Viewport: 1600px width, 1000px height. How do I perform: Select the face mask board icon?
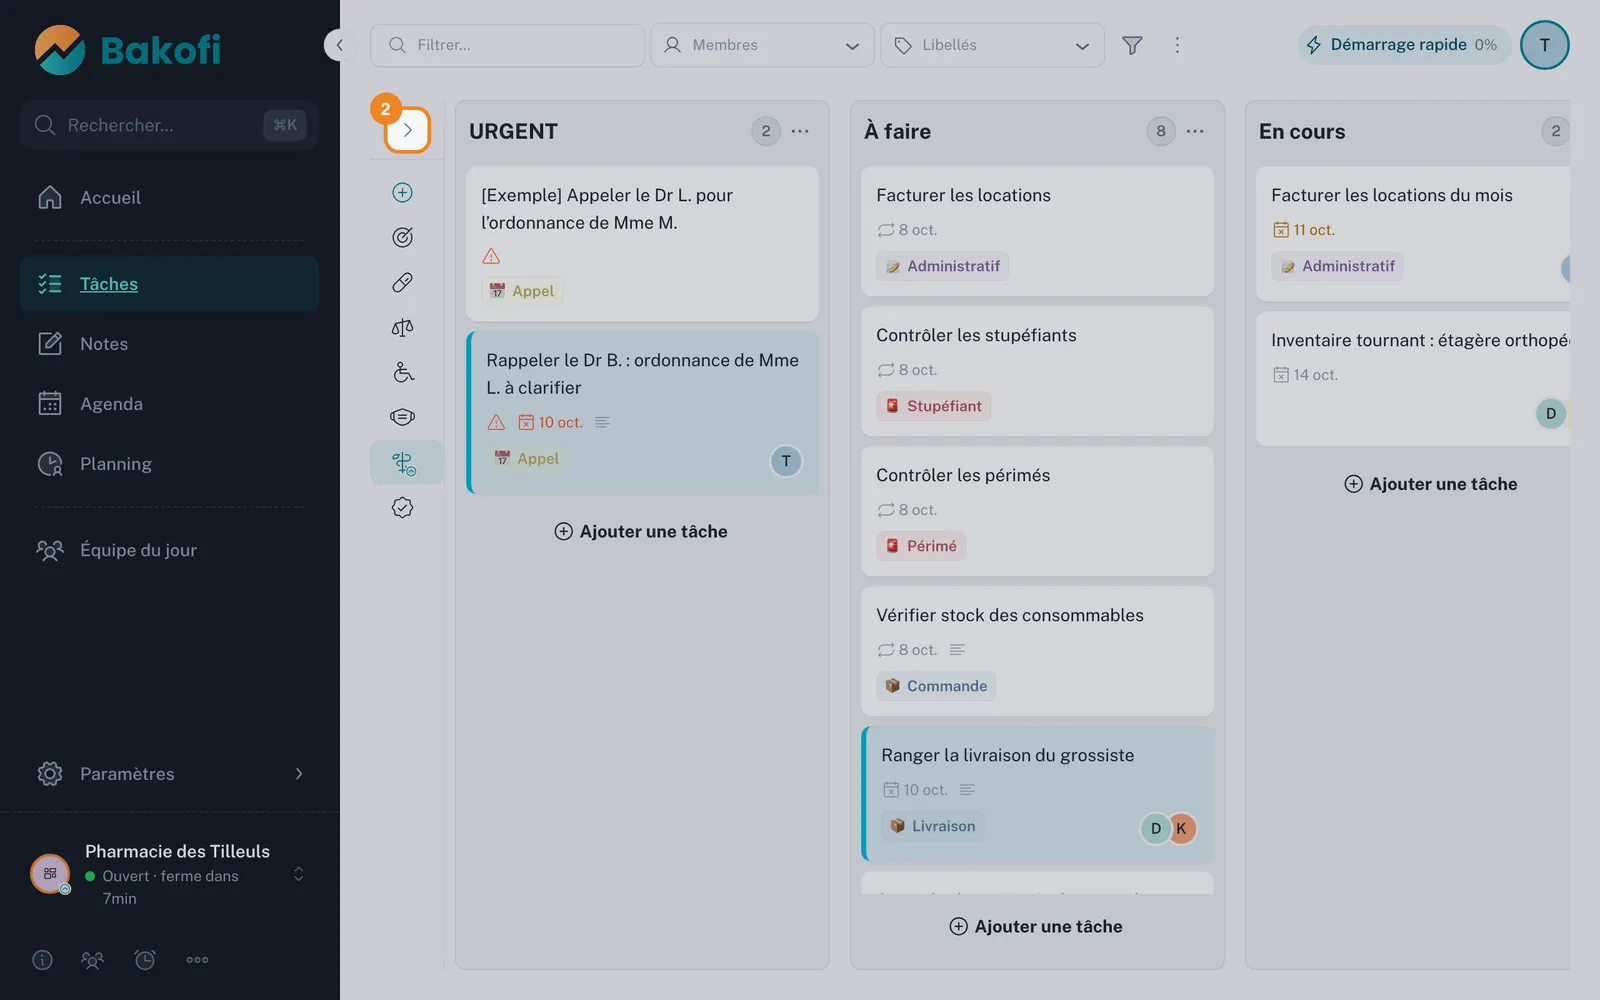pos(402,417)
